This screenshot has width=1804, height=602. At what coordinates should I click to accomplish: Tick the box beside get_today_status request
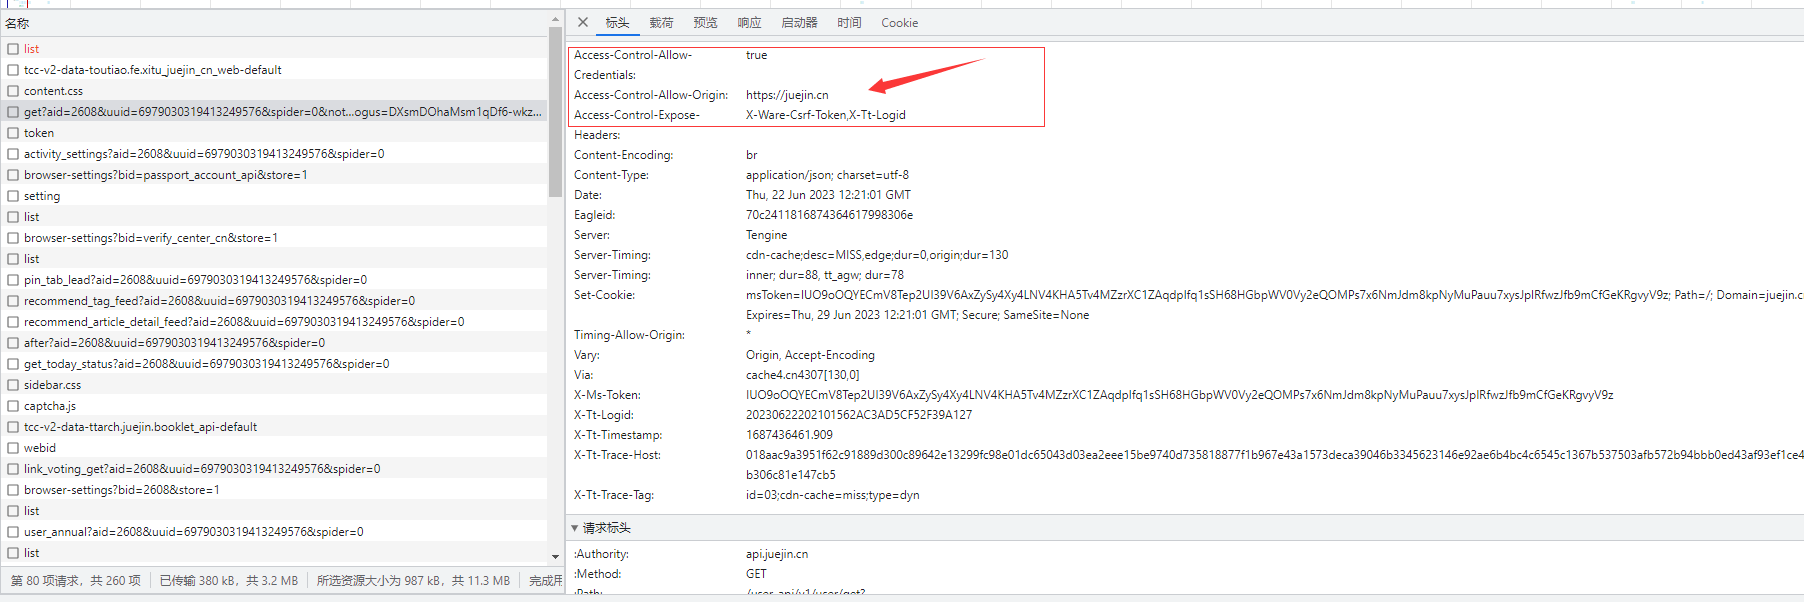click(x=13, y=364)
